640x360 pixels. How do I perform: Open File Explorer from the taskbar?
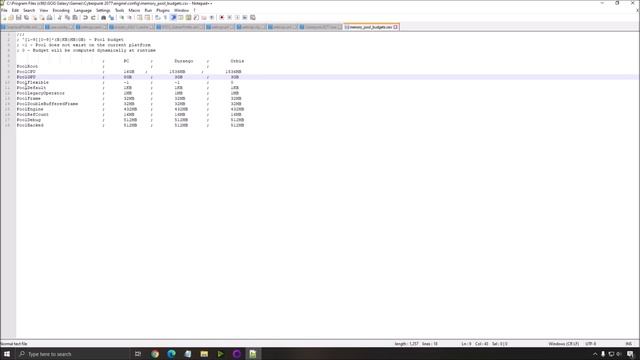pyautogui.click(x=204, y=354)
